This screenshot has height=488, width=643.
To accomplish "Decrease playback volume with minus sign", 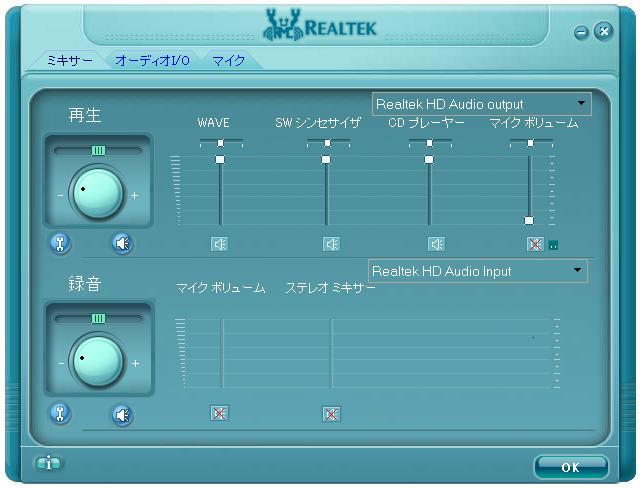I will pos(60,196).
